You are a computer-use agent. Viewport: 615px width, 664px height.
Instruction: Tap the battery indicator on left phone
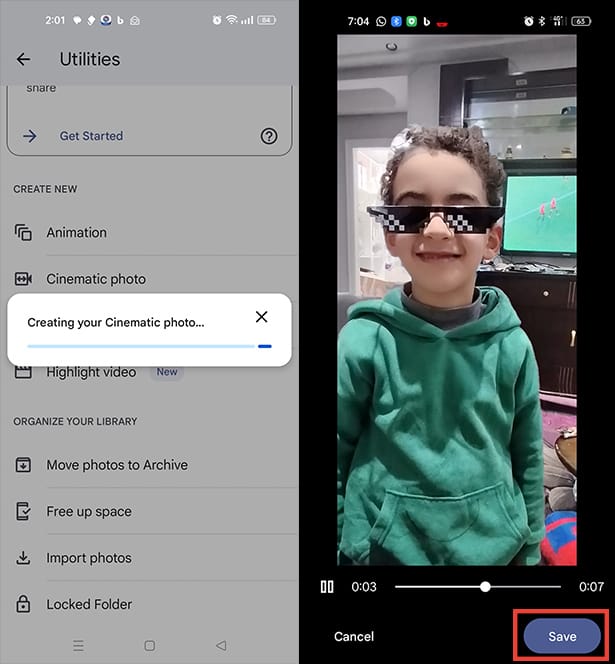pyautogui.click(x=266, y=20)
